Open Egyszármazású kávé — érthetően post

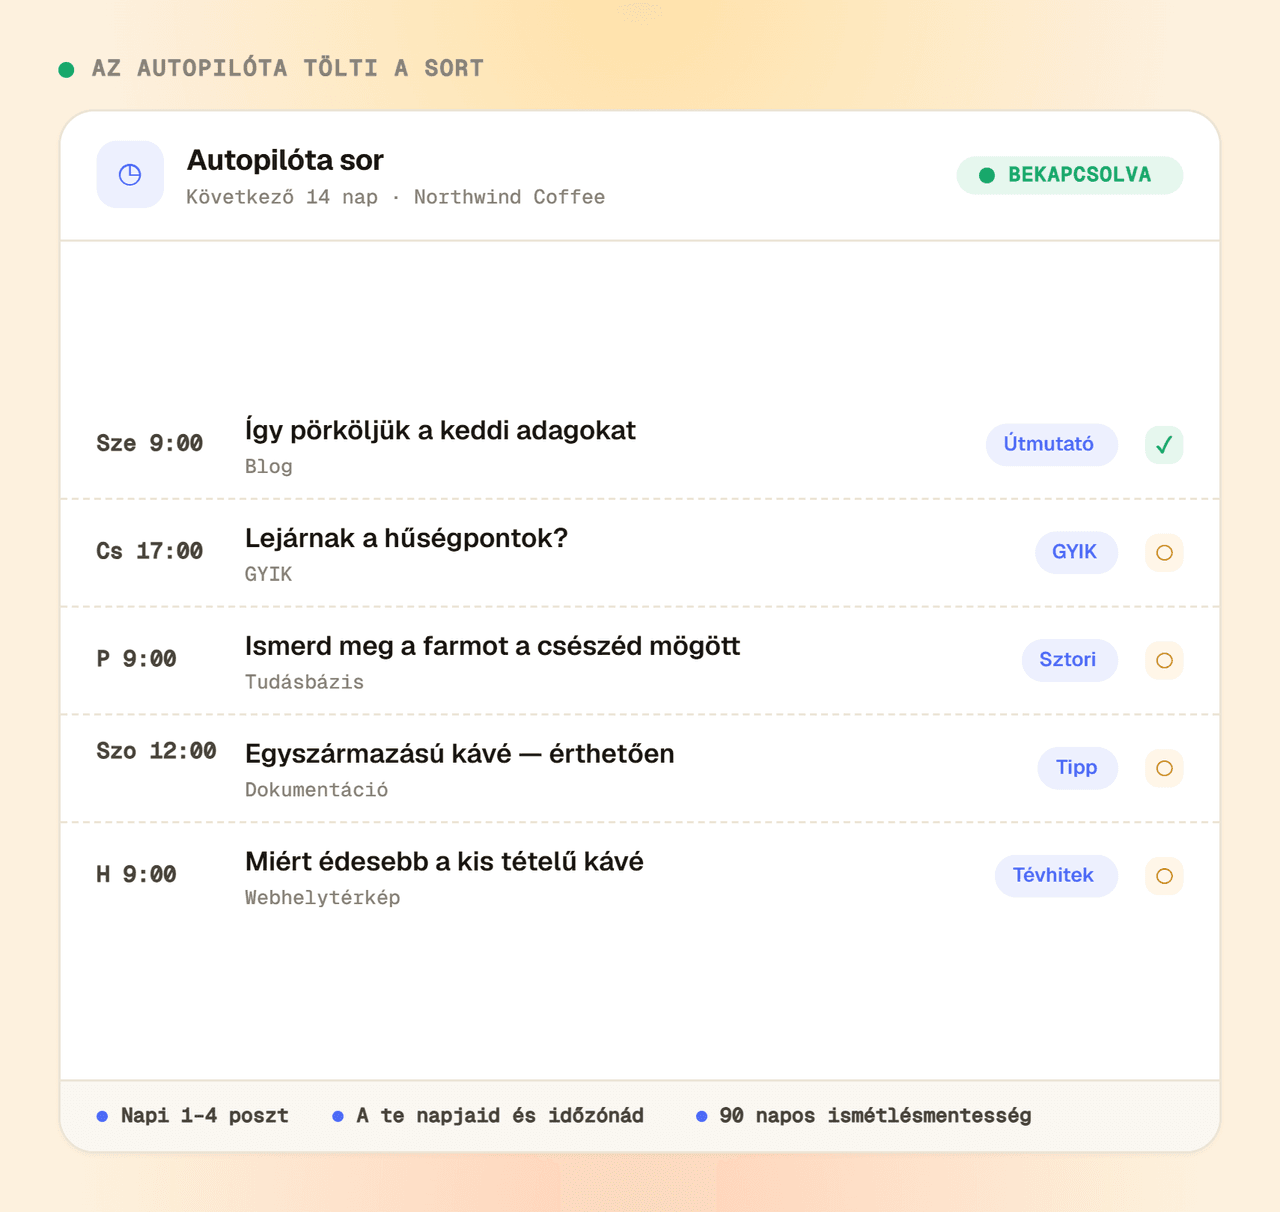459,754
